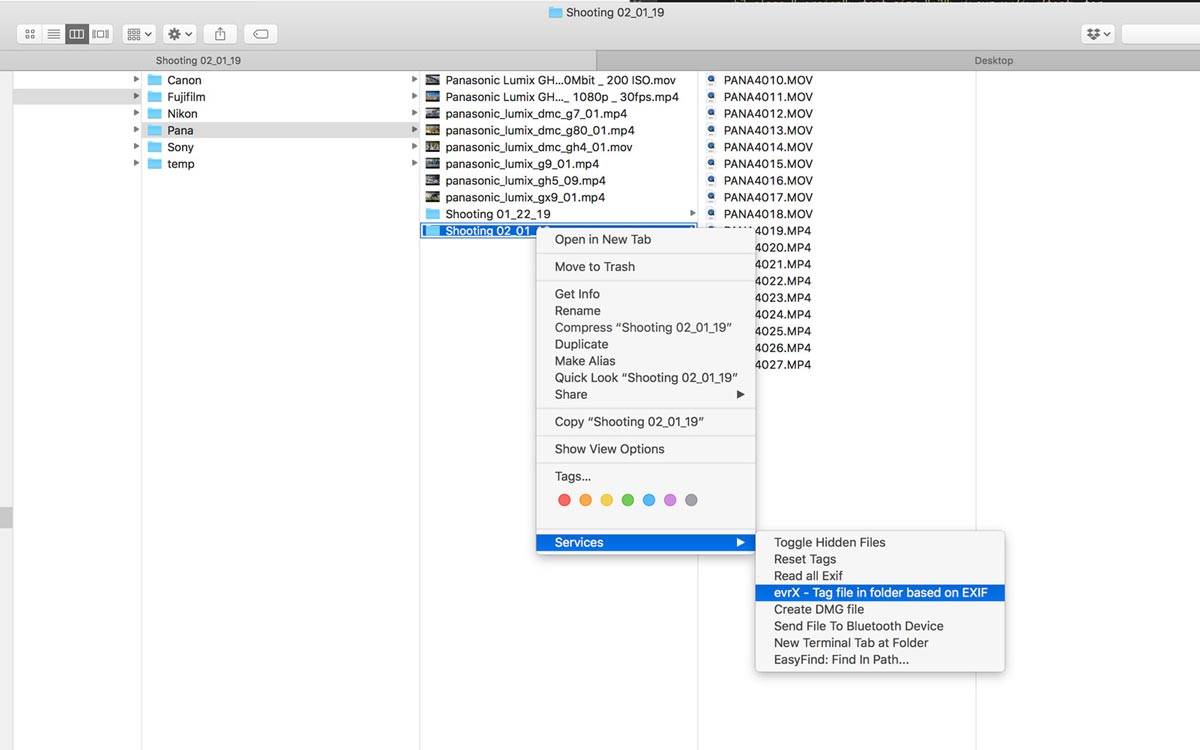
Task: Click icon of panasonic_lumix_g9_01.mp4
Action: pos(433,163)
